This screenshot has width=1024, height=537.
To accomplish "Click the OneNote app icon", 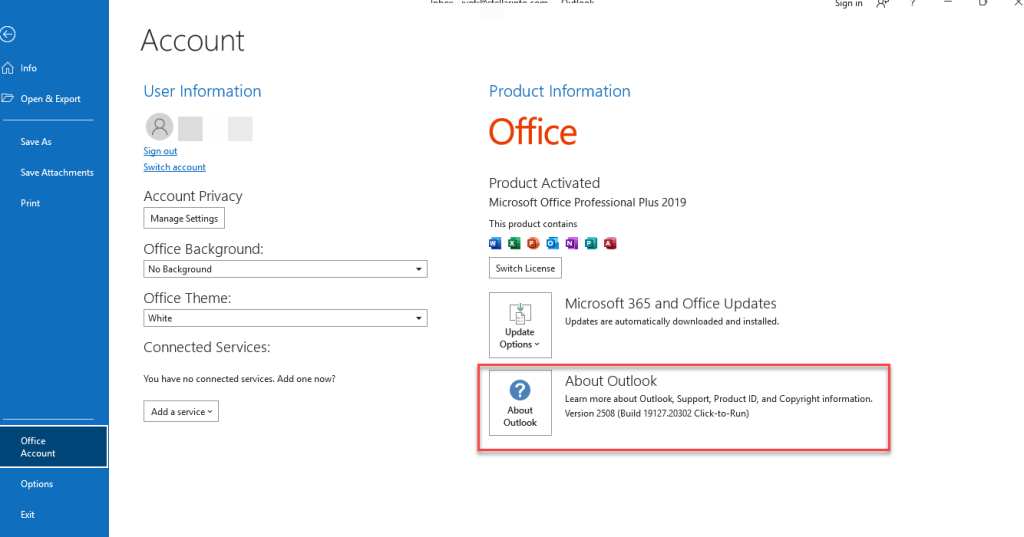I will 571,243.
